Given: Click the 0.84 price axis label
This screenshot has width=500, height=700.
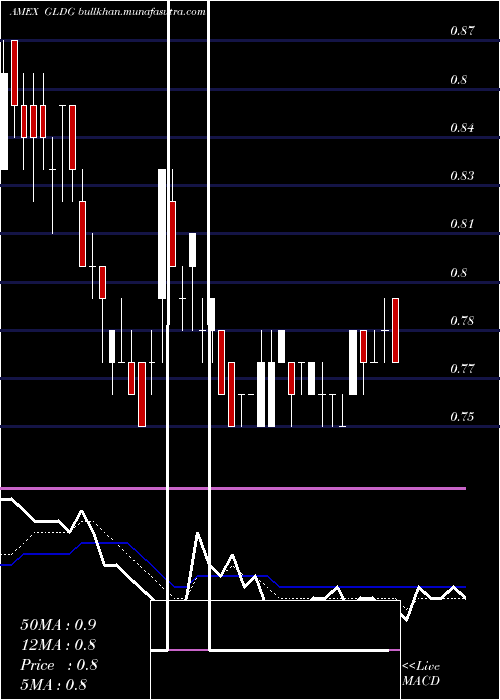Looking at the screenshot, I should coord(462,128).
